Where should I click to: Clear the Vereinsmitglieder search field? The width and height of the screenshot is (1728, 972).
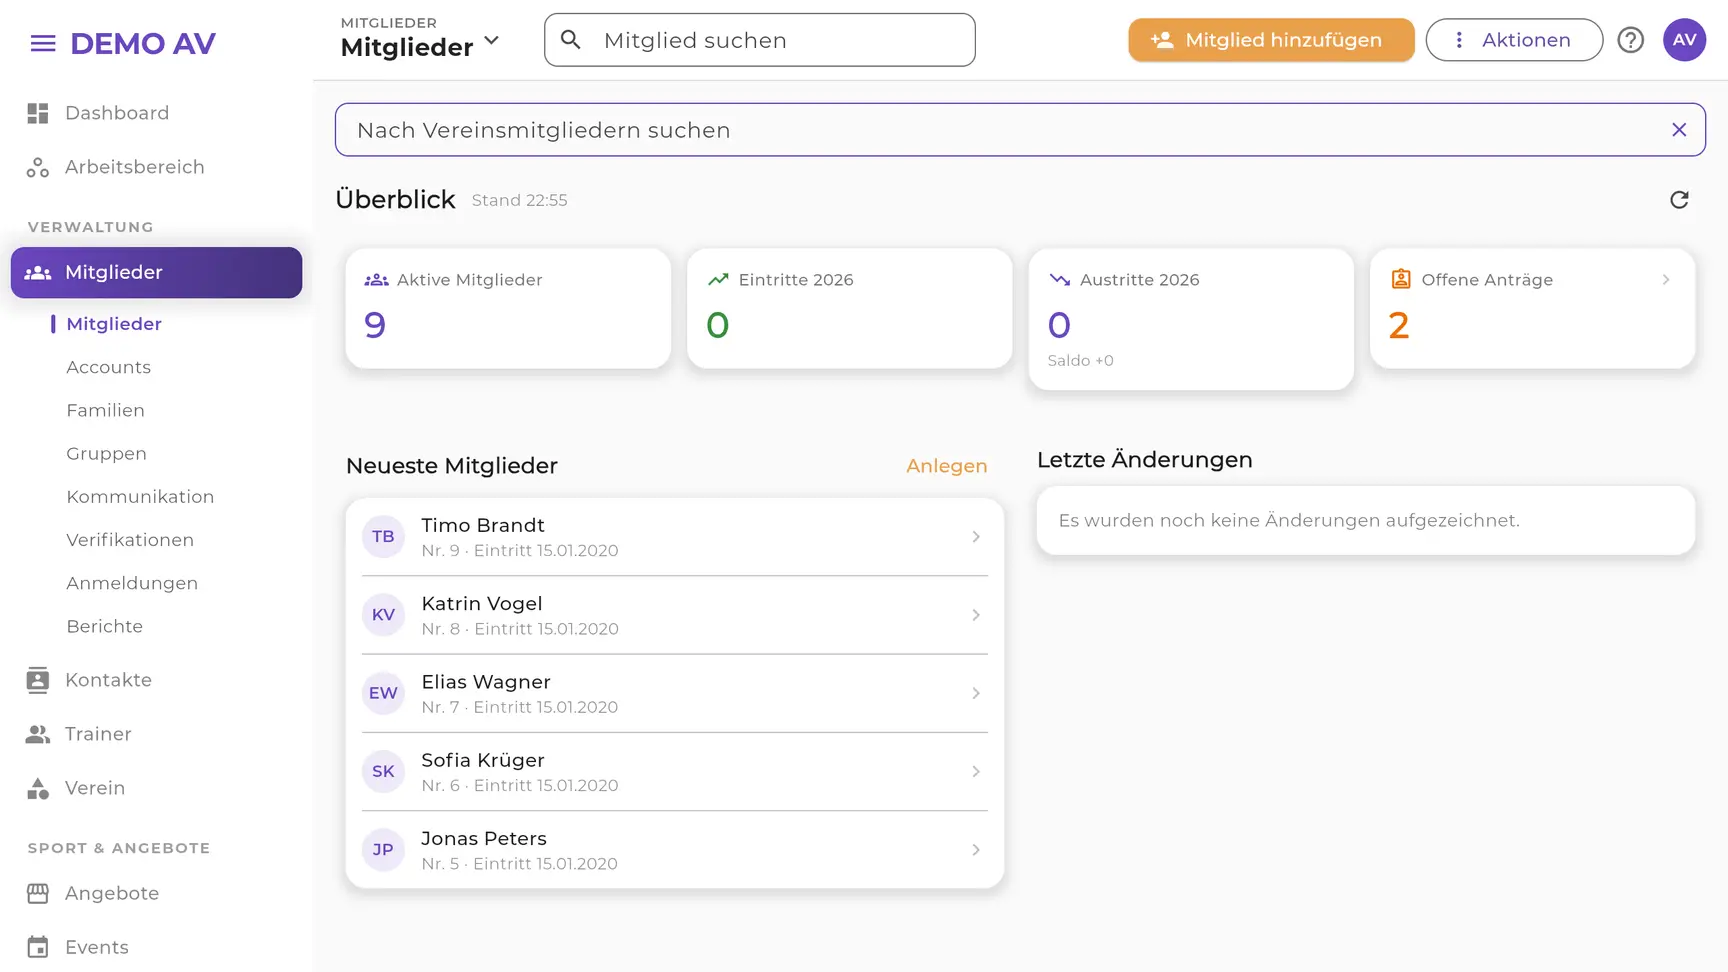pos(1679,130)
